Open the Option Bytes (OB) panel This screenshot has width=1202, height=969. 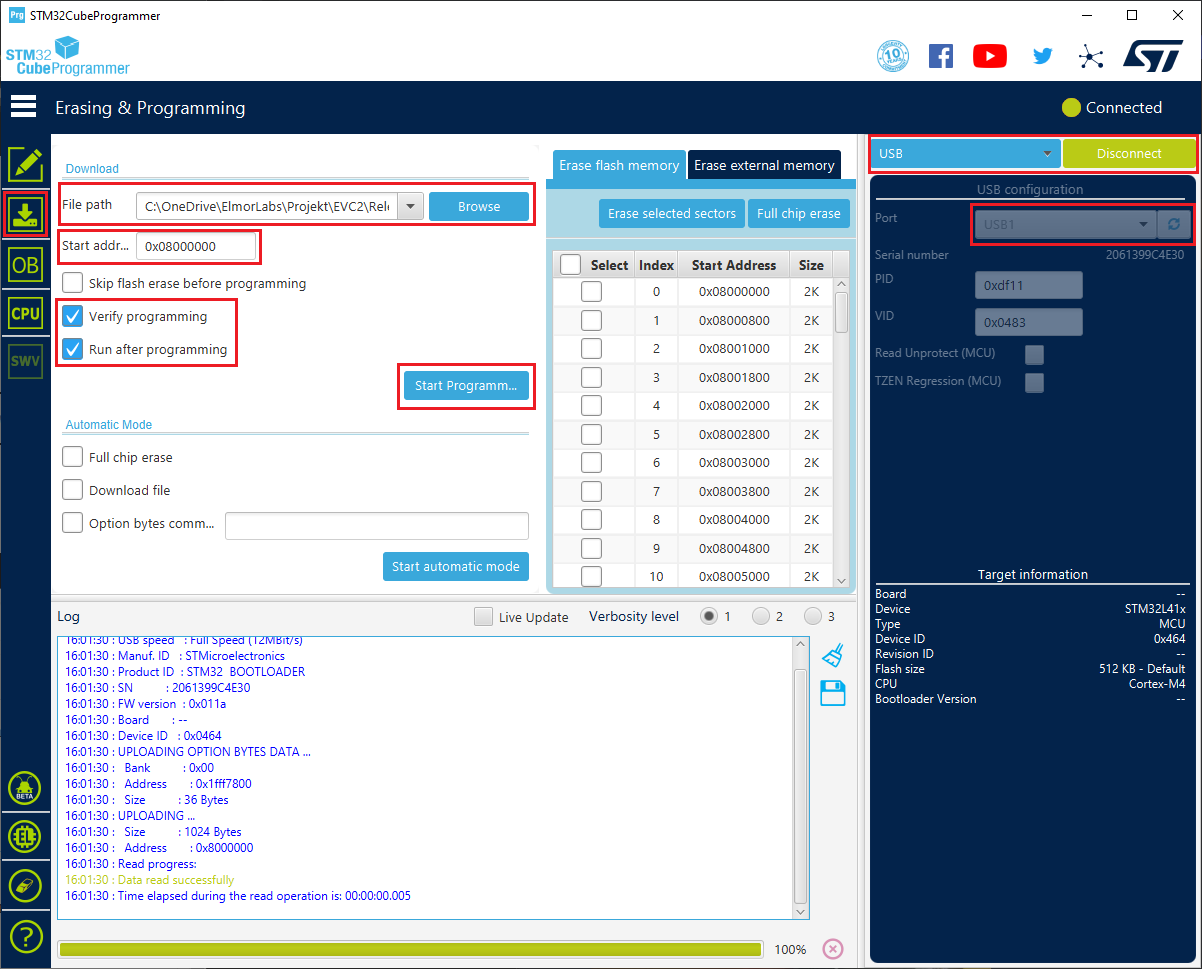tap(25, 265)
